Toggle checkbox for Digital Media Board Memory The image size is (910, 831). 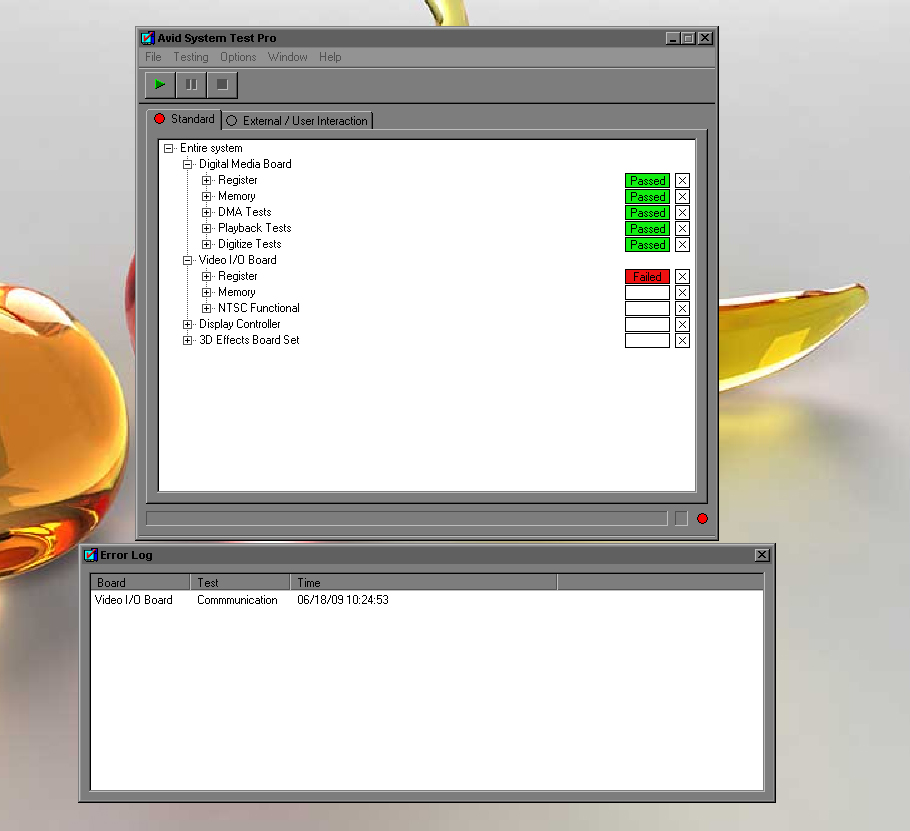coord(682,197)
